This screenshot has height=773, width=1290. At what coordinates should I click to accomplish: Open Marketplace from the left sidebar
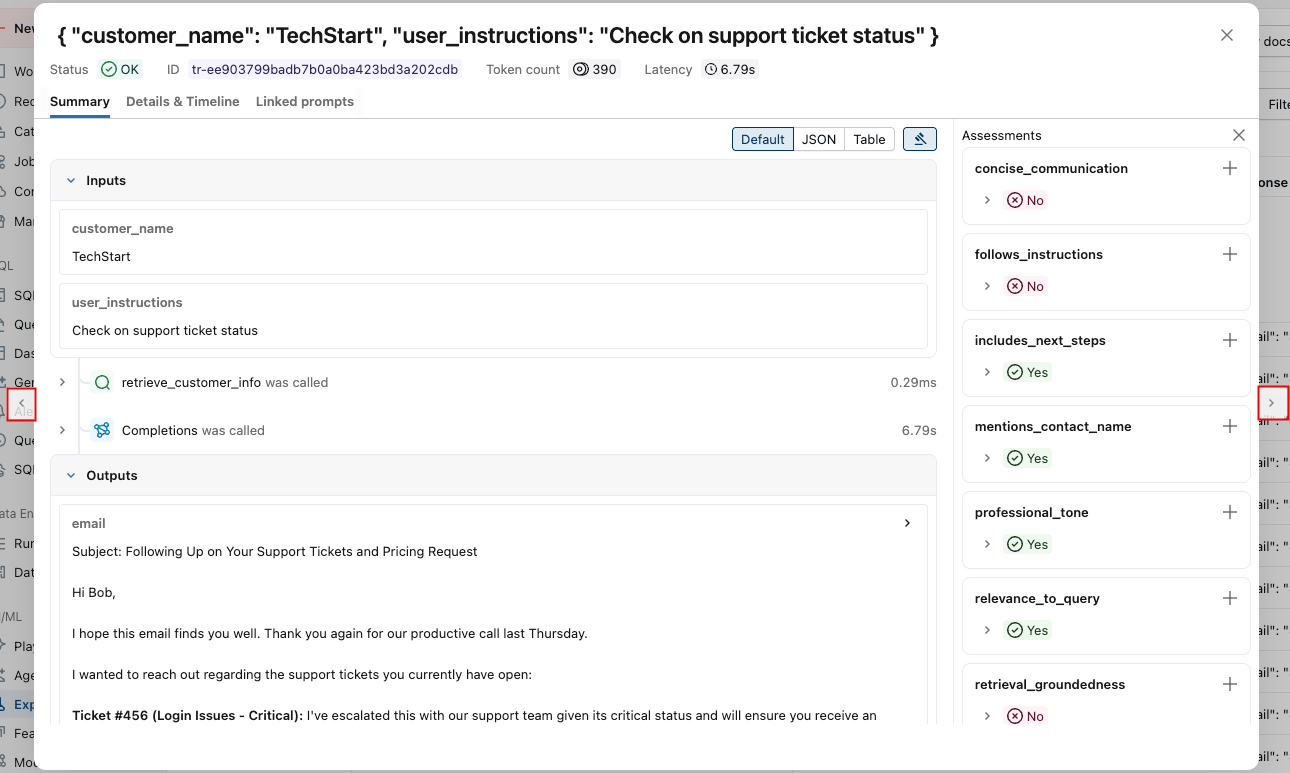click(20, 221)
